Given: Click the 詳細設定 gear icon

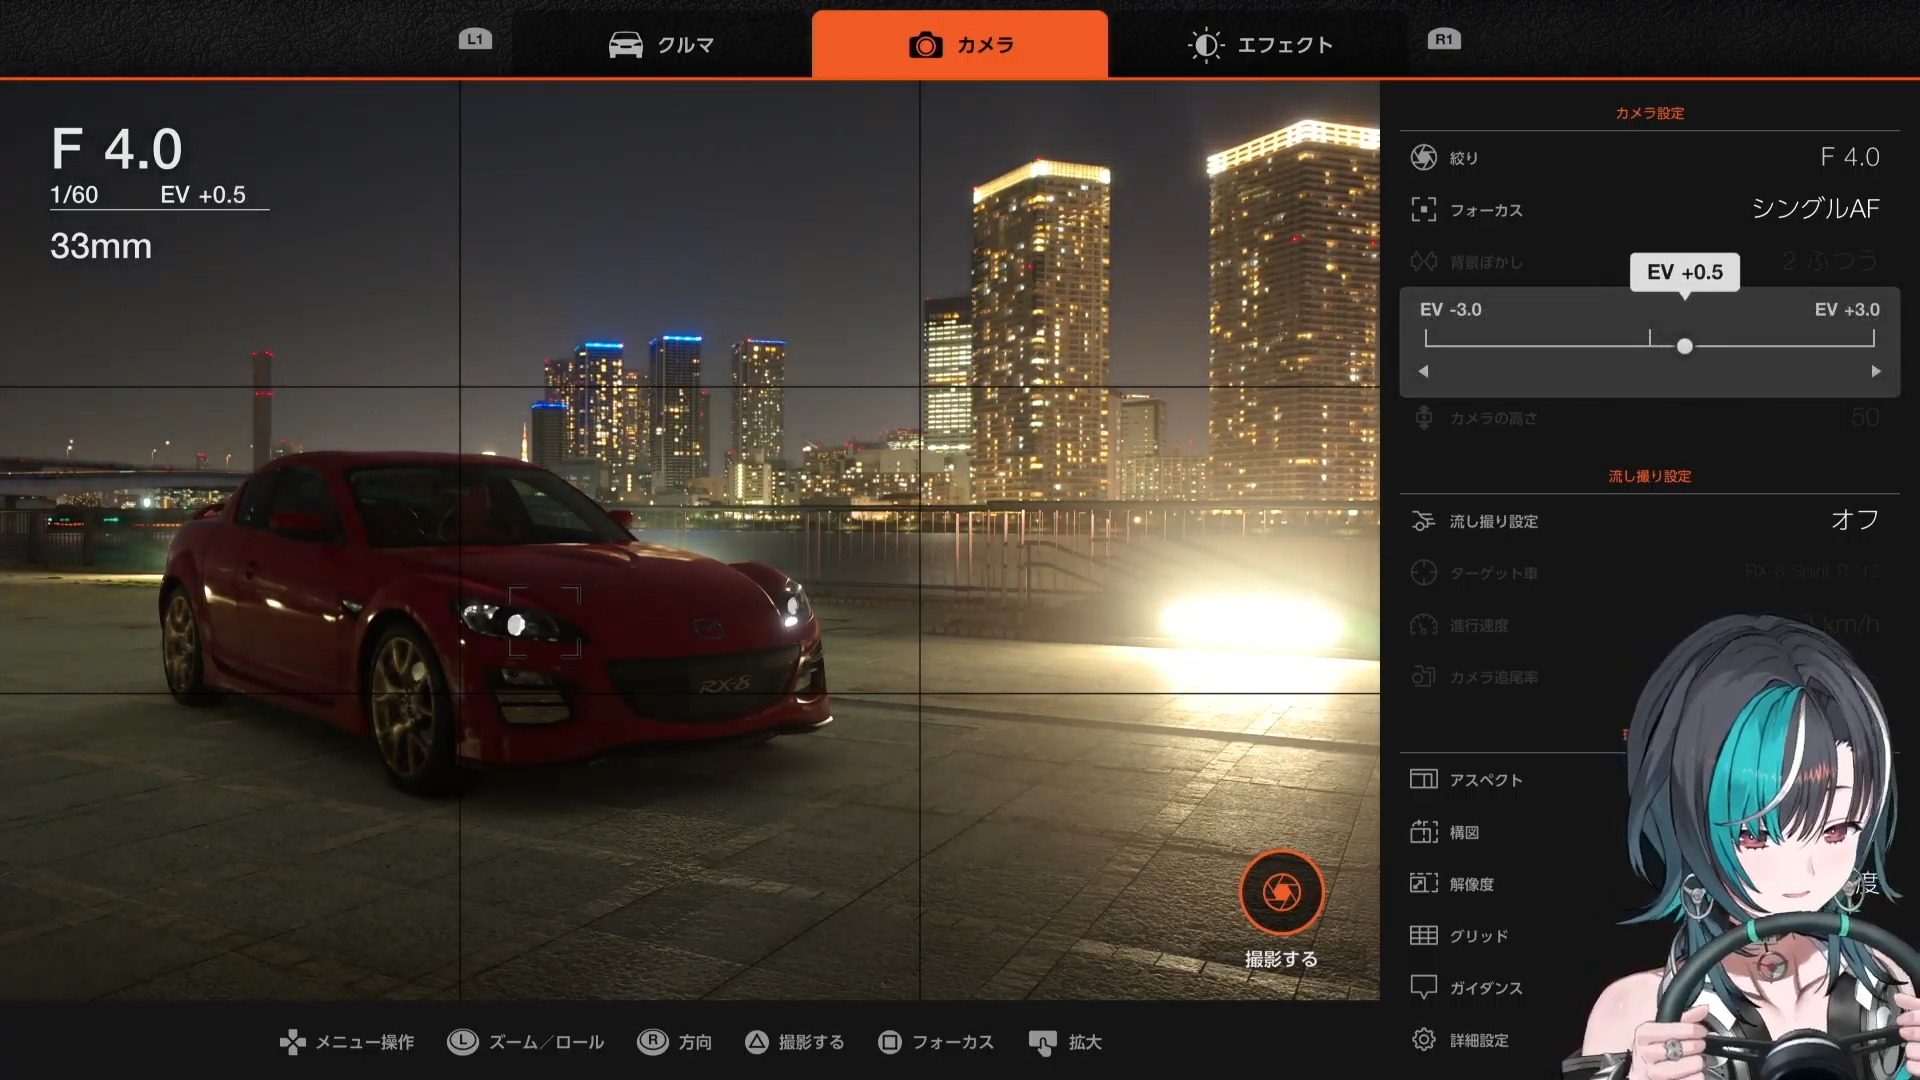Looking at the screenshot, I should click(1423, 1039).
